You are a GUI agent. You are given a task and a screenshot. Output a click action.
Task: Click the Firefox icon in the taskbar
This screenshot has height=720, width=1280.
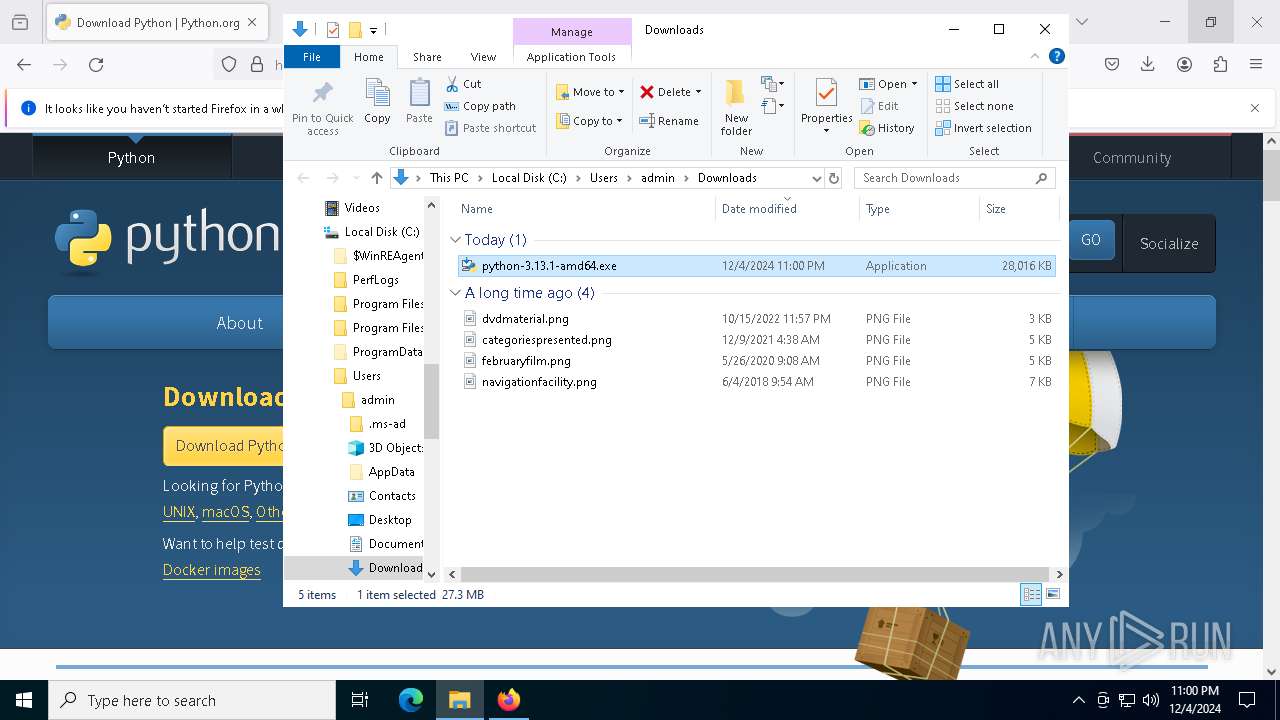click(x=509, y=700)
